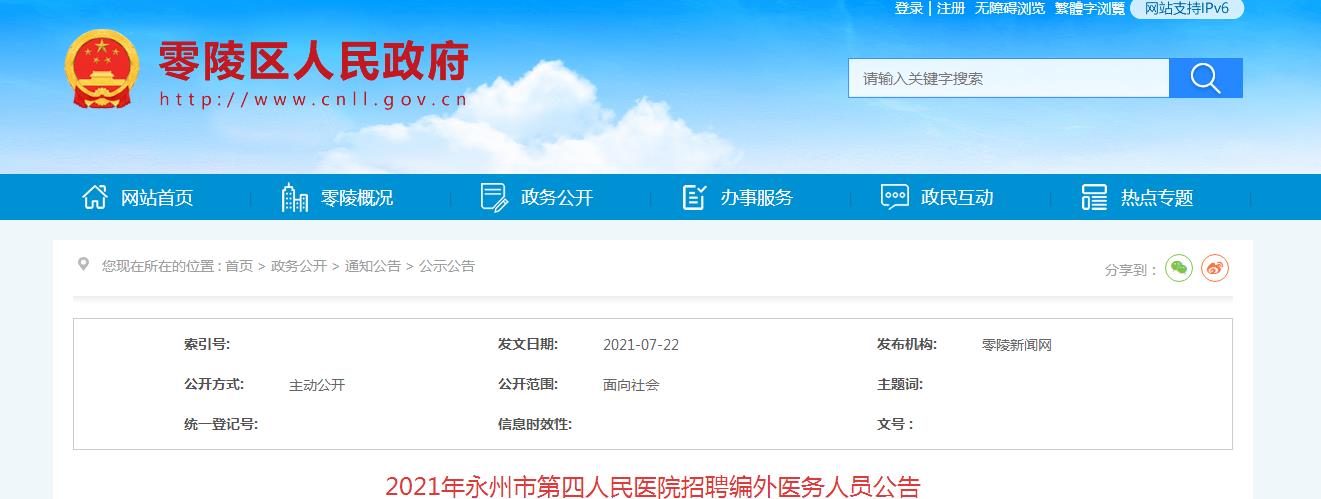Open the 网站首页 menu item
This screenshot has width=1321, height=499.
point(157,198)
